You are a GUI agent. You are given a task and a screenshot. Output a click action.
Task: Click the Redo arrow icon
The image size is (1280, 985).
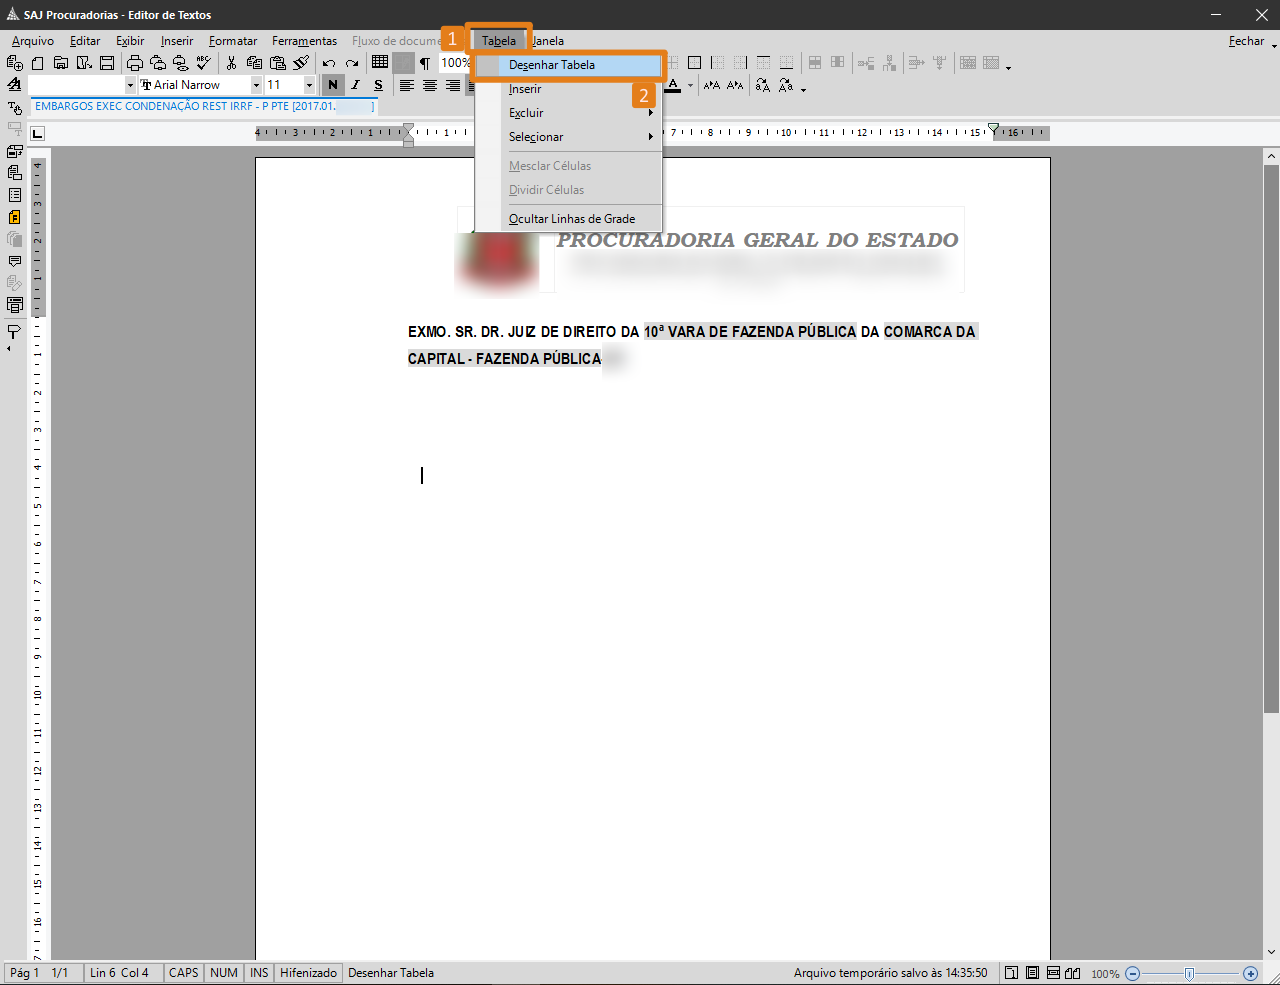tap(352, 63)
